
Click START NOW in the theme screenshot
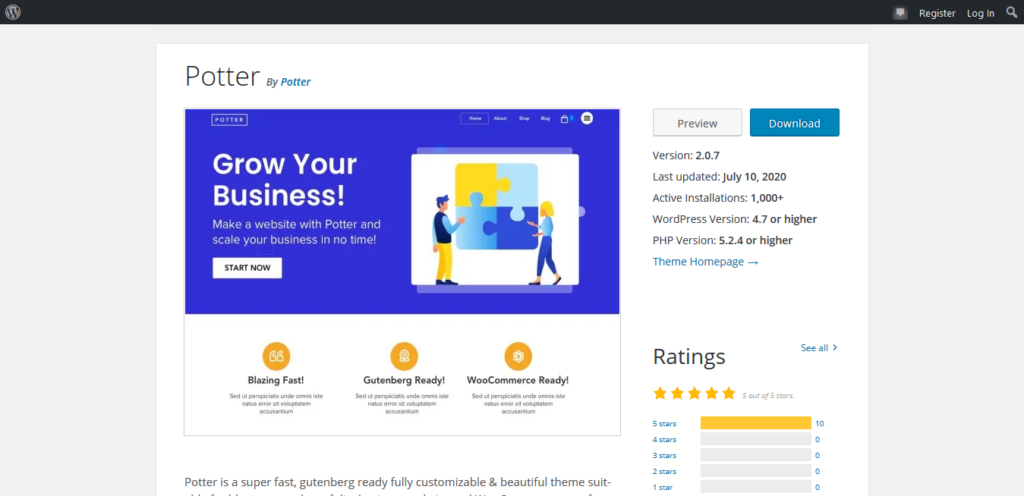pos(247,268)
